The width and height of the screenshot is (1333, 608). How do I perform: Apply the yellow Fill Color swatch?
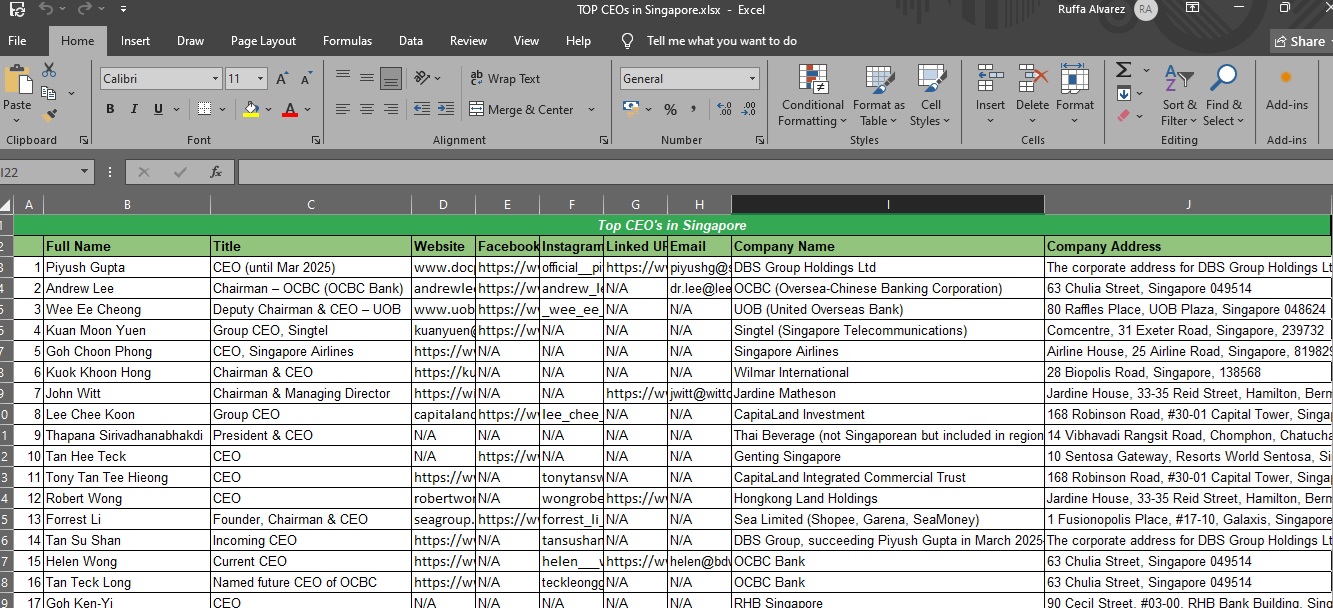coord(251,109)
